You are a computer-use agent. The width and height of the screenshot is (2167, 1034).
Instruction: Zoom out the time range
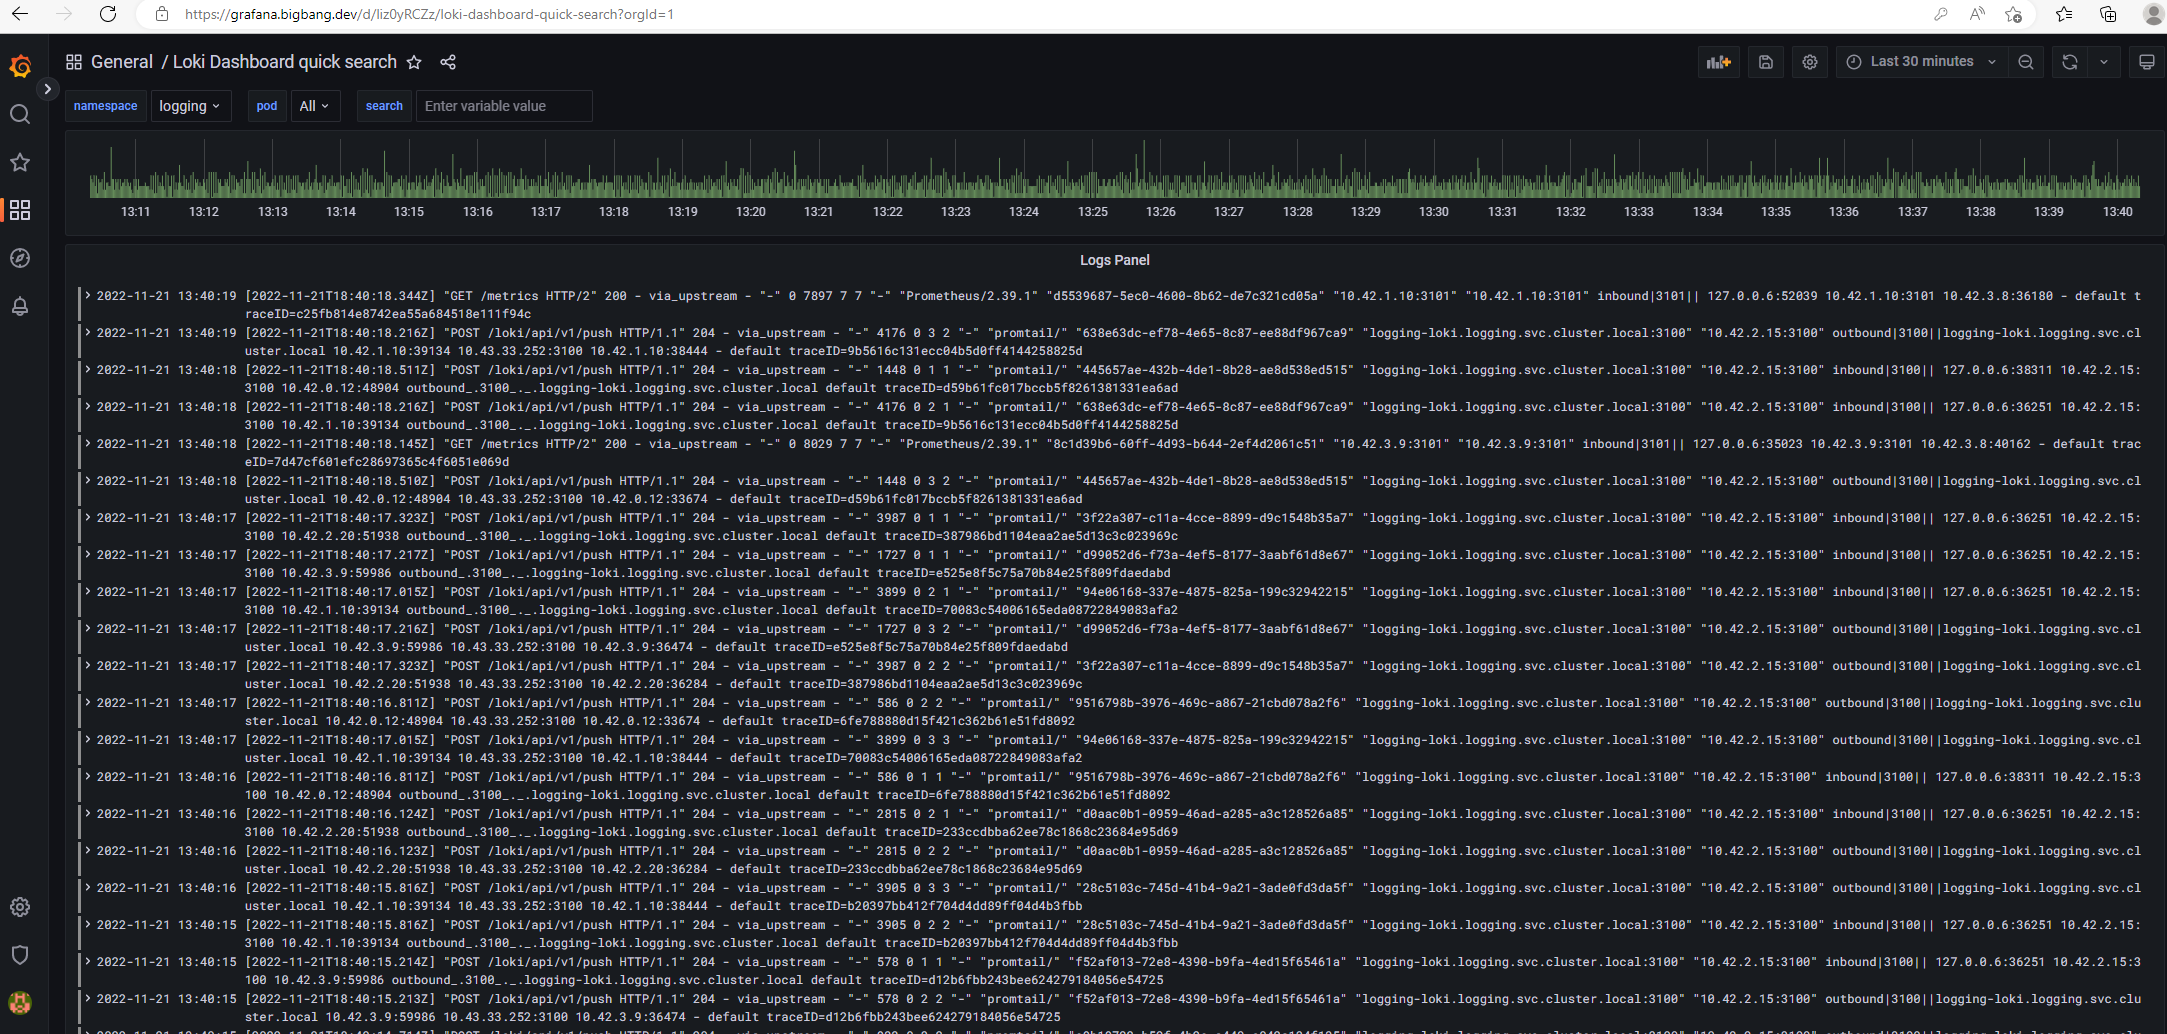[2026, 62]
